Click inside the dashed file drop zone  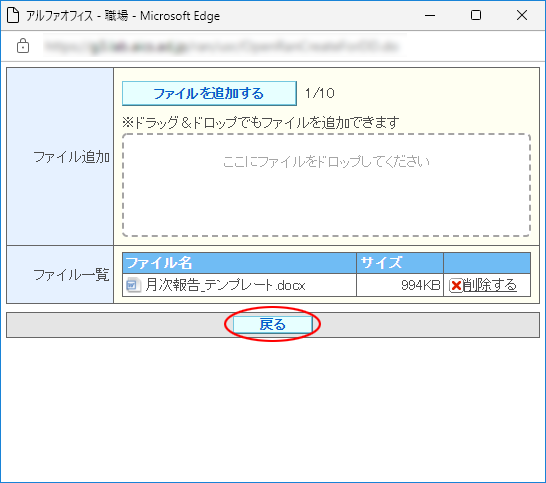(x=326, y=185)
